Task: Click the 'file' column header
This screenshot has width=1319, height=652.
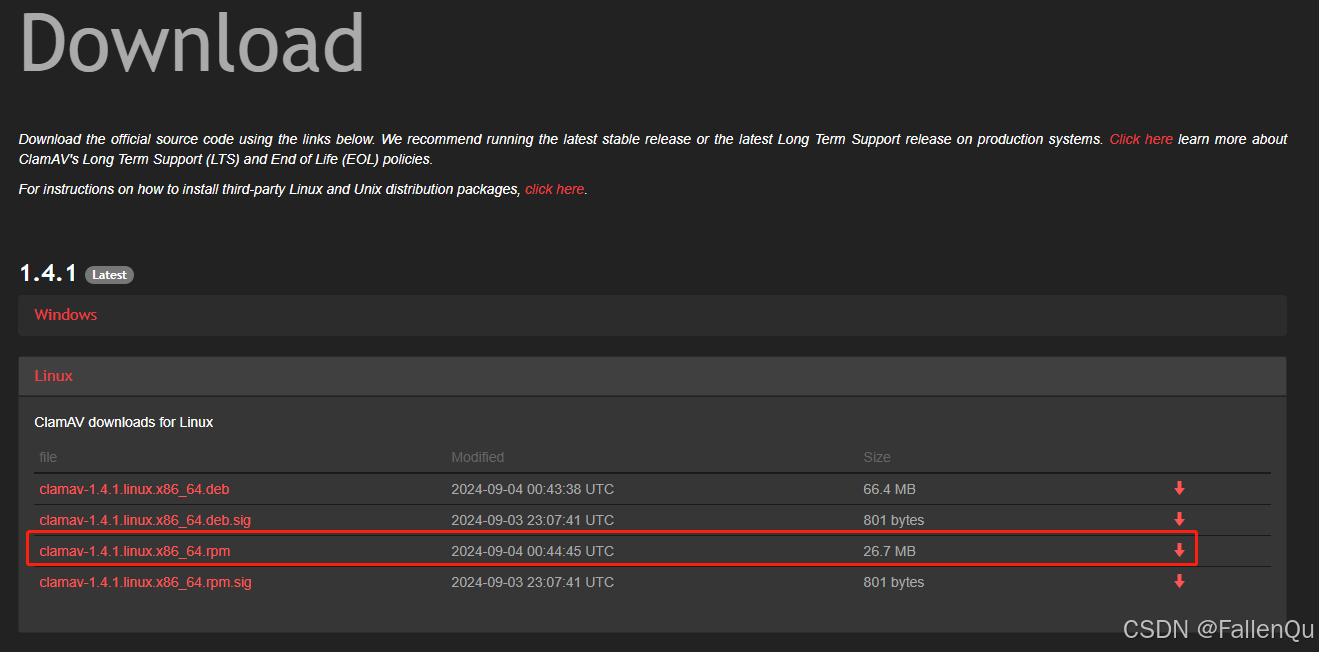Action: click(x=48, y=457)
